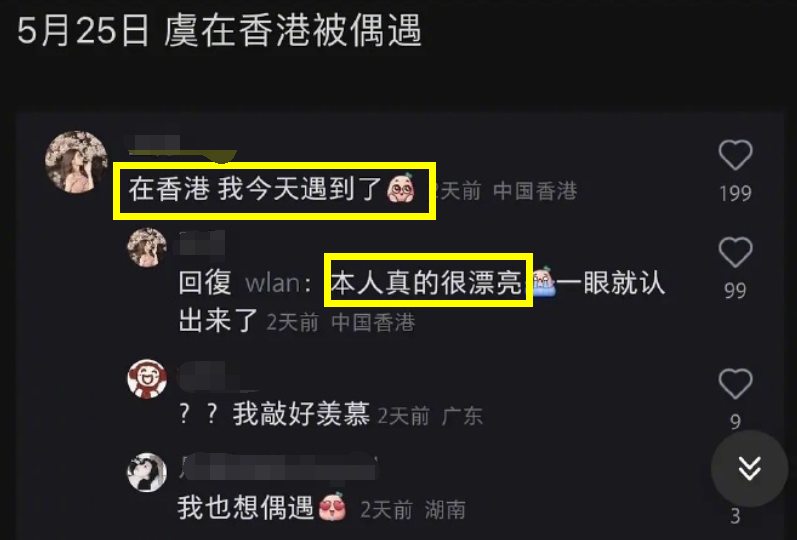This screenshot has height=540, width=797.
Task: Open the red cartoon face avatar
Action: pos(147,379)
